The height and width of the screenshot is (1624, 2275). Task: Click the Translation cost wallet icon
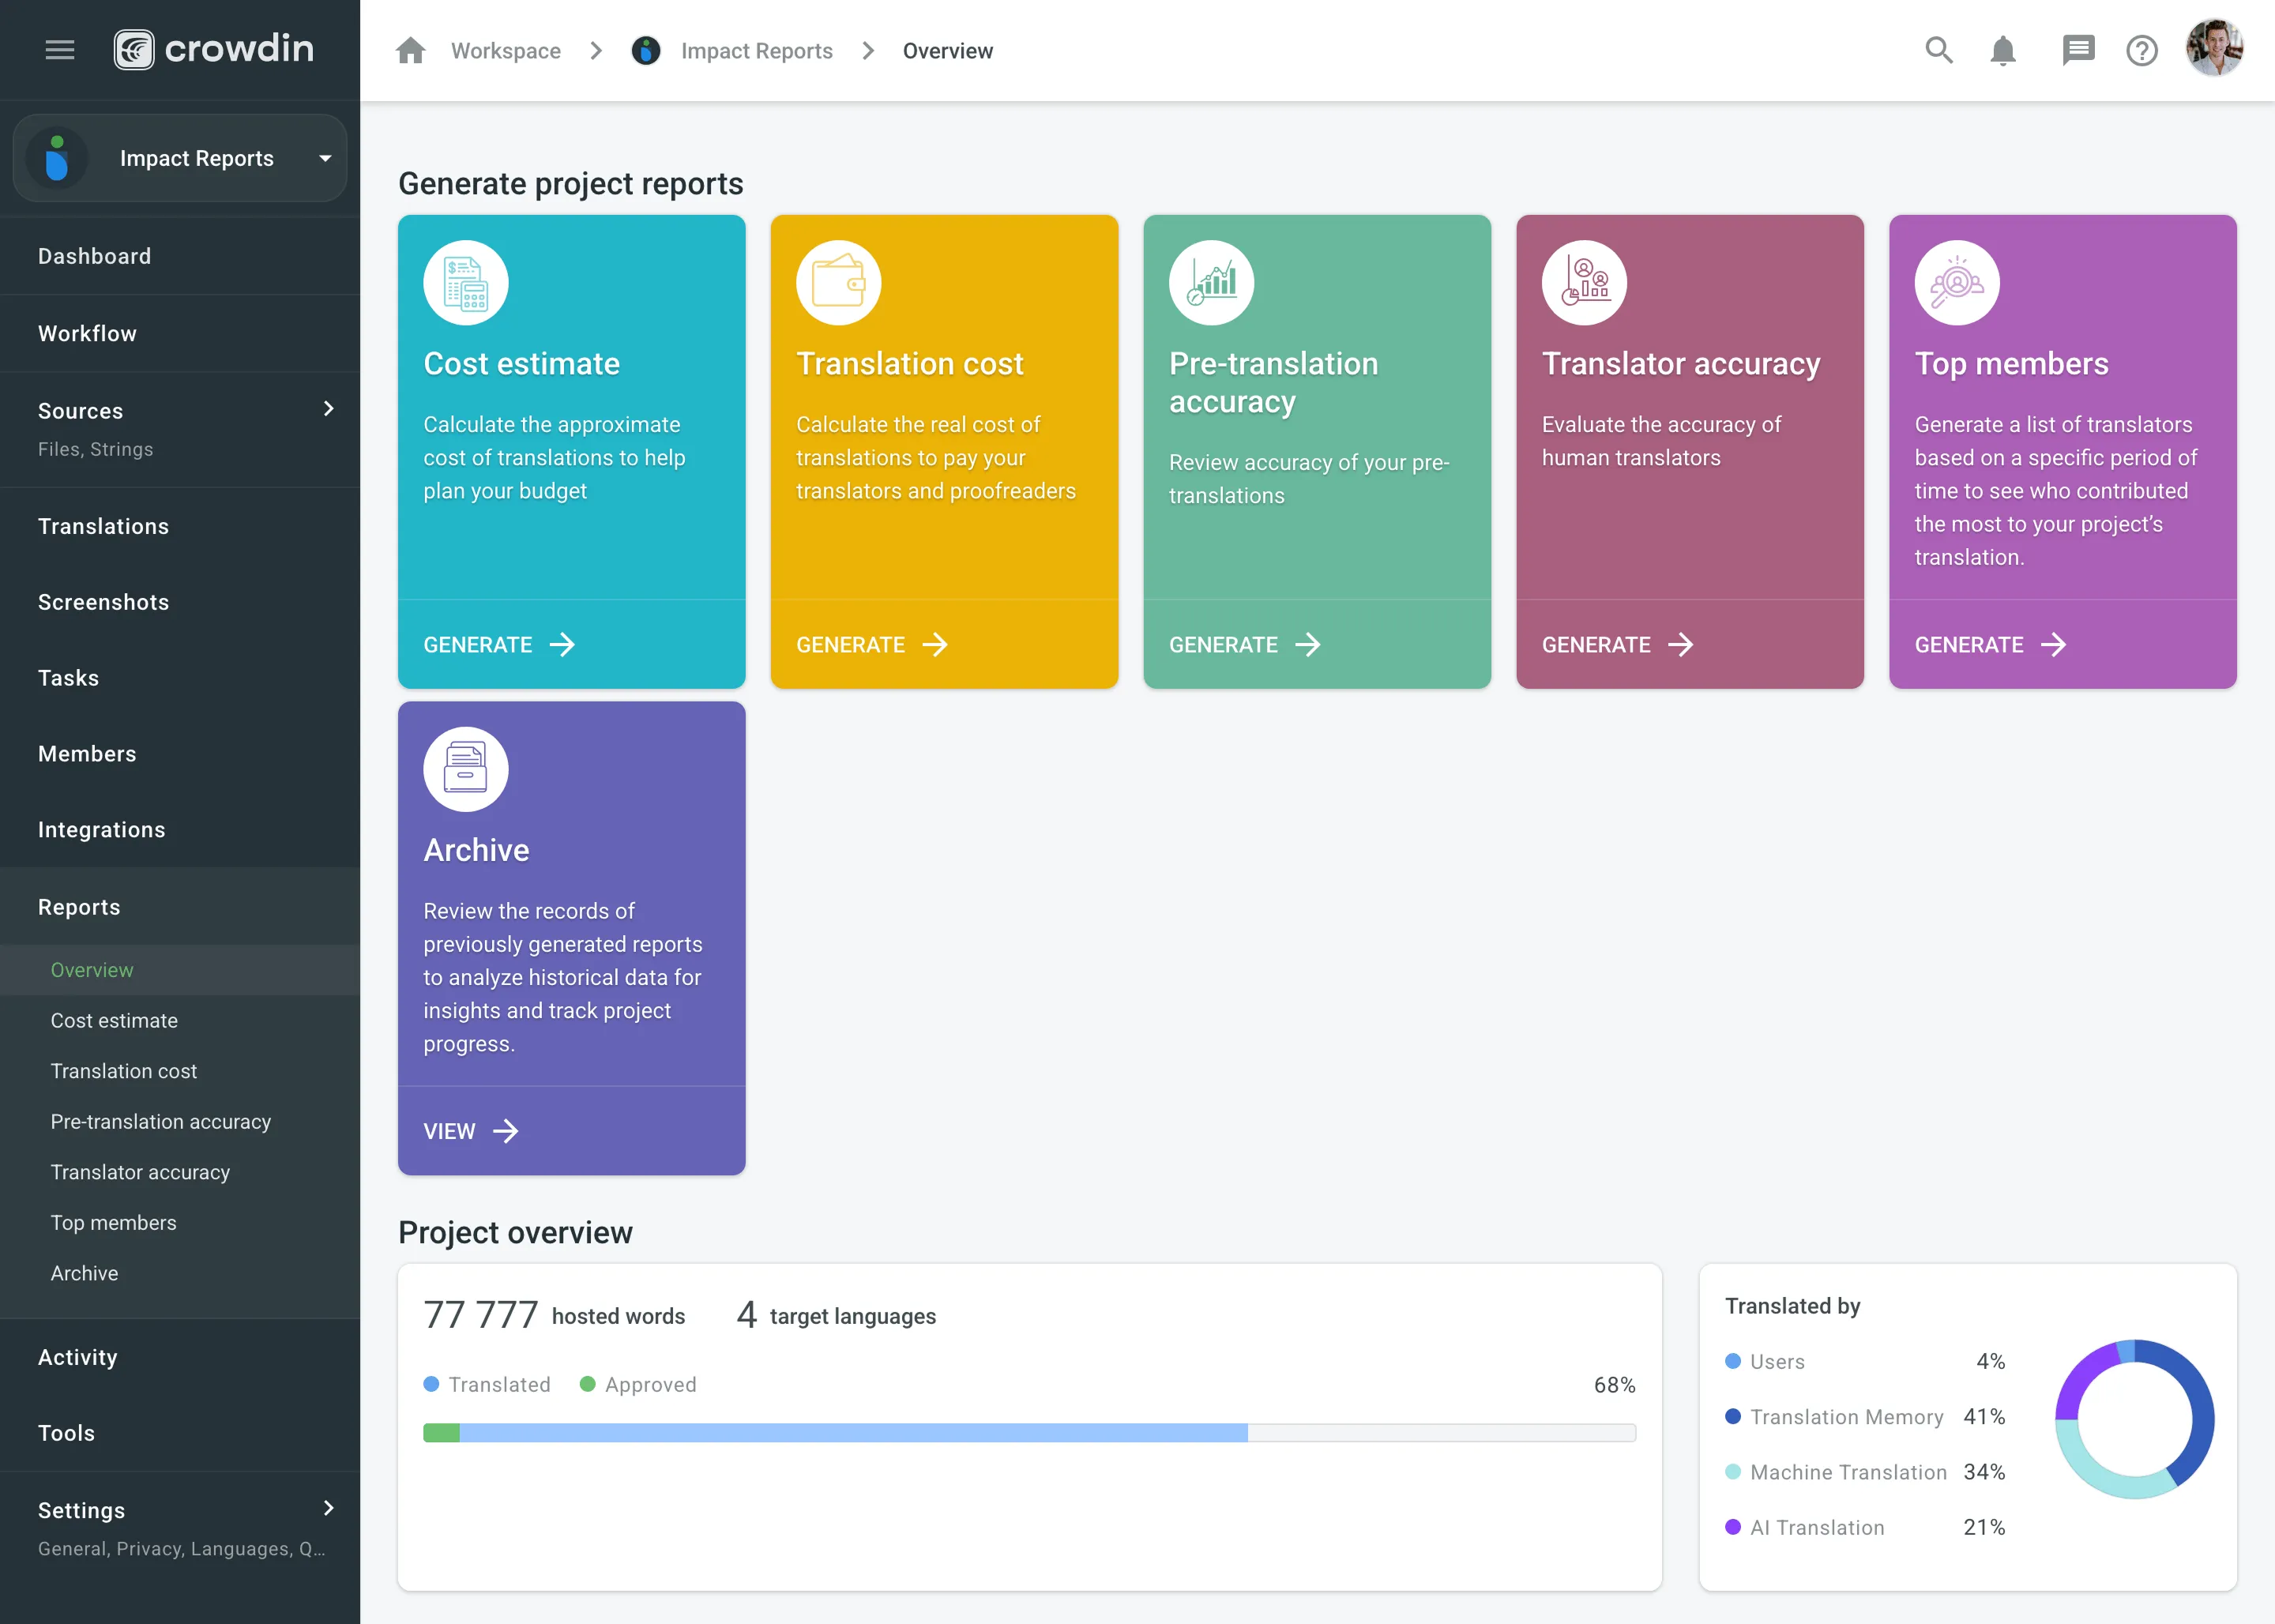click(x=838, y=281)
